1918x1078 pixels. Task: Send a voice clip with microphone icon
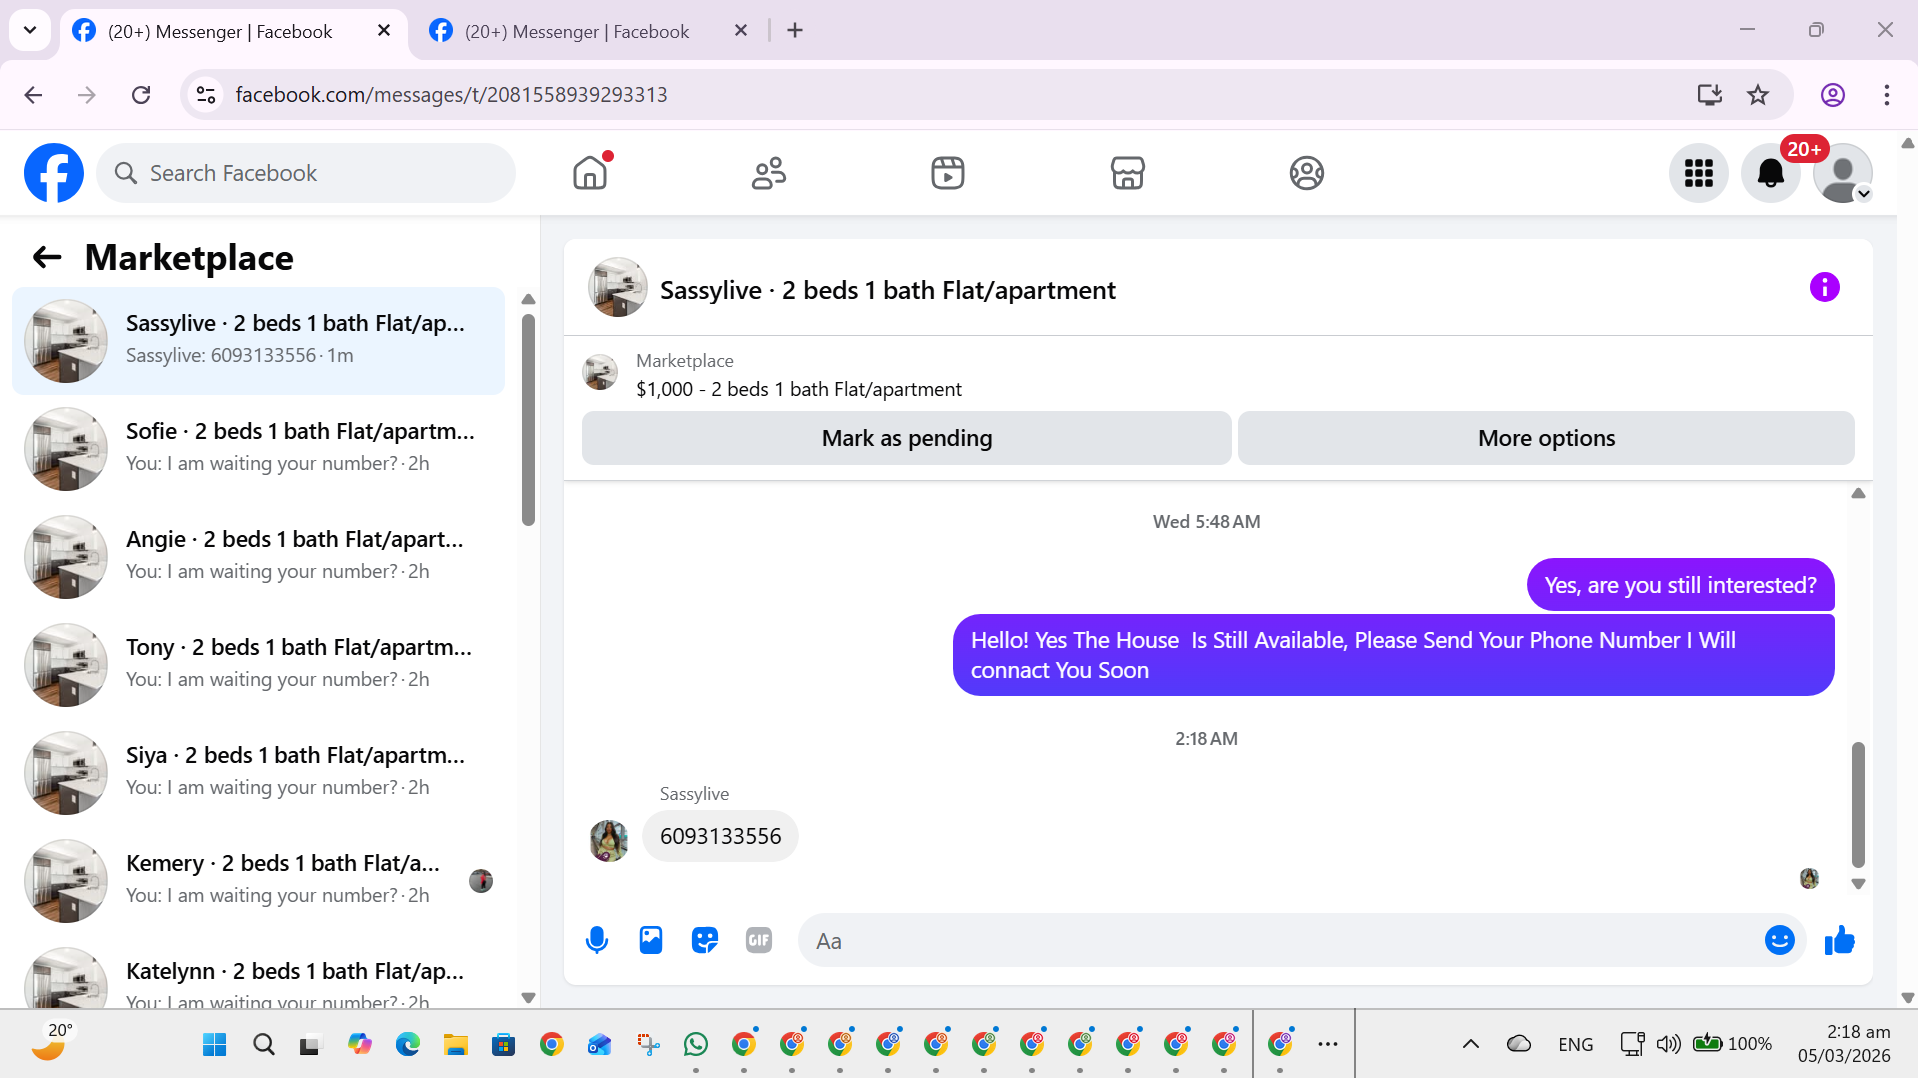coord(597,941)
